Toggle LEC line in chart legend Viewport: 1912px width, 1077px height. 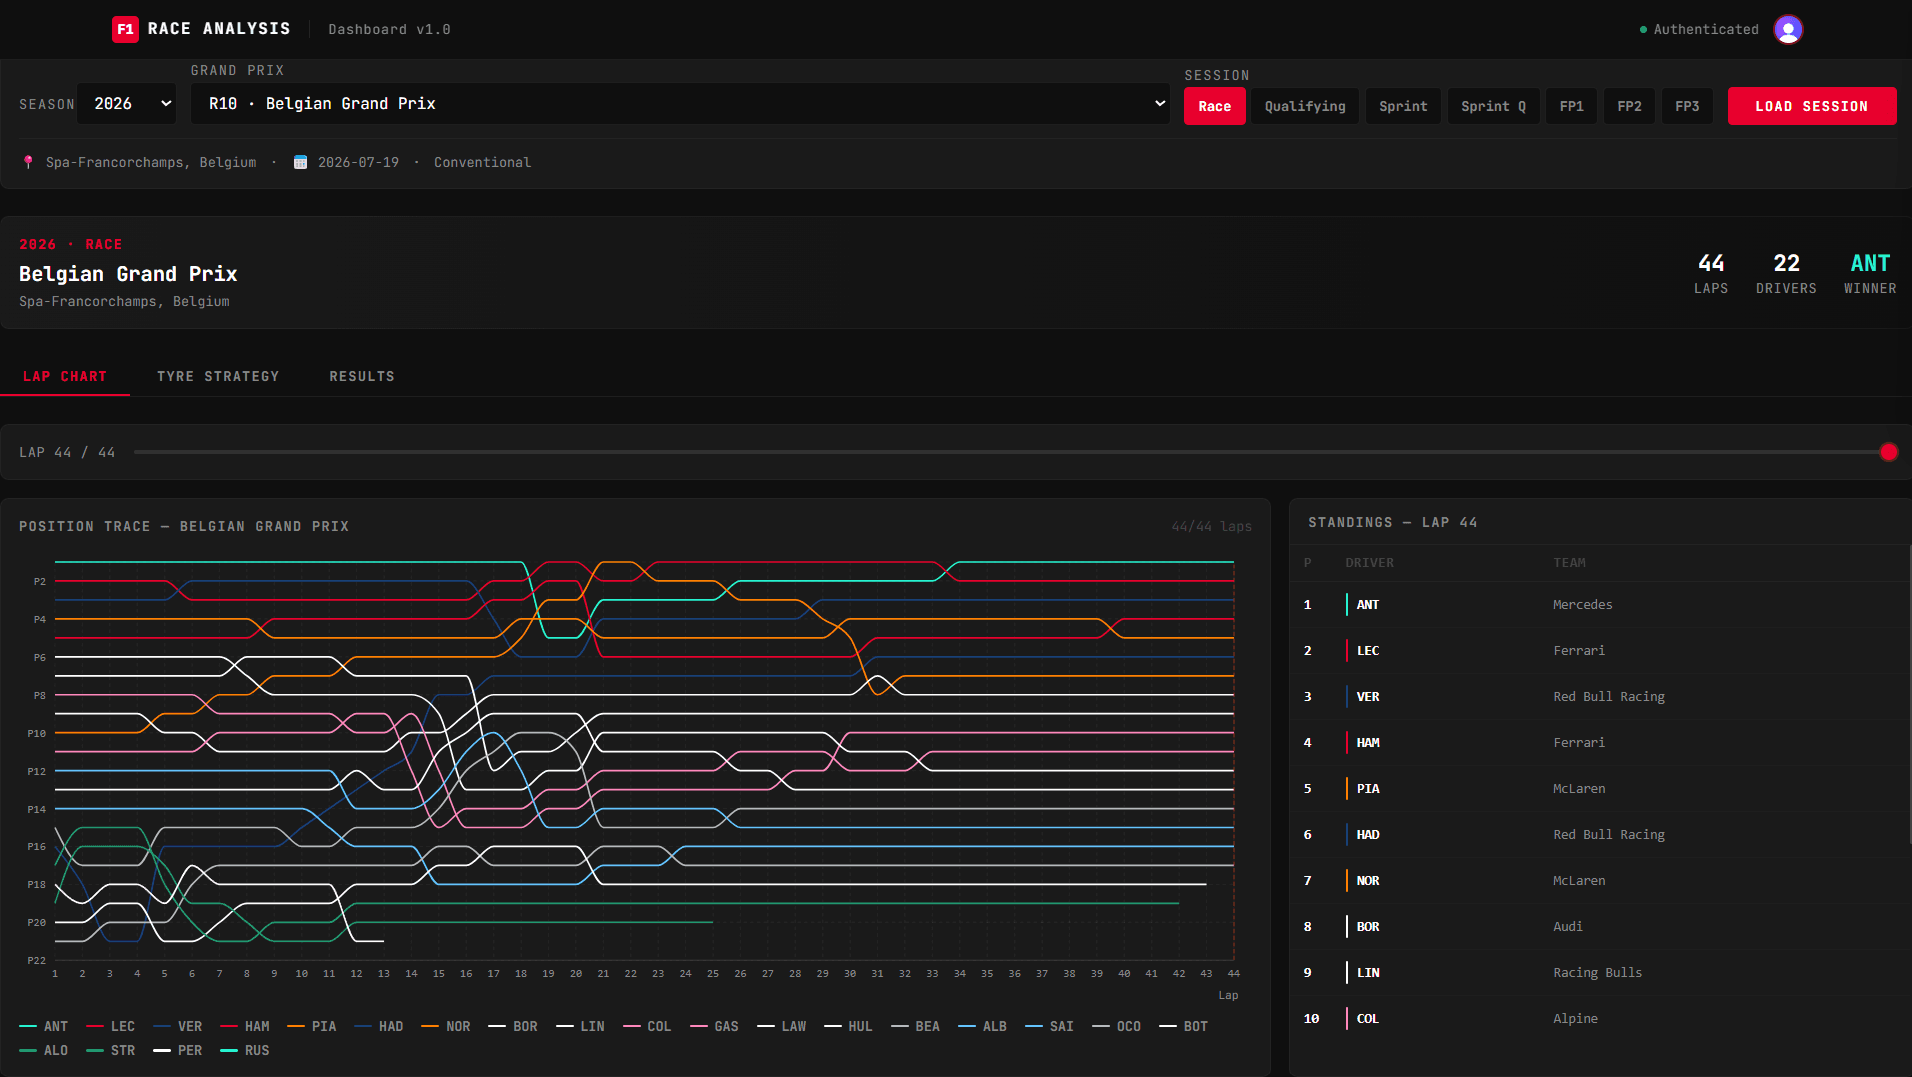tap(111, 1026)
